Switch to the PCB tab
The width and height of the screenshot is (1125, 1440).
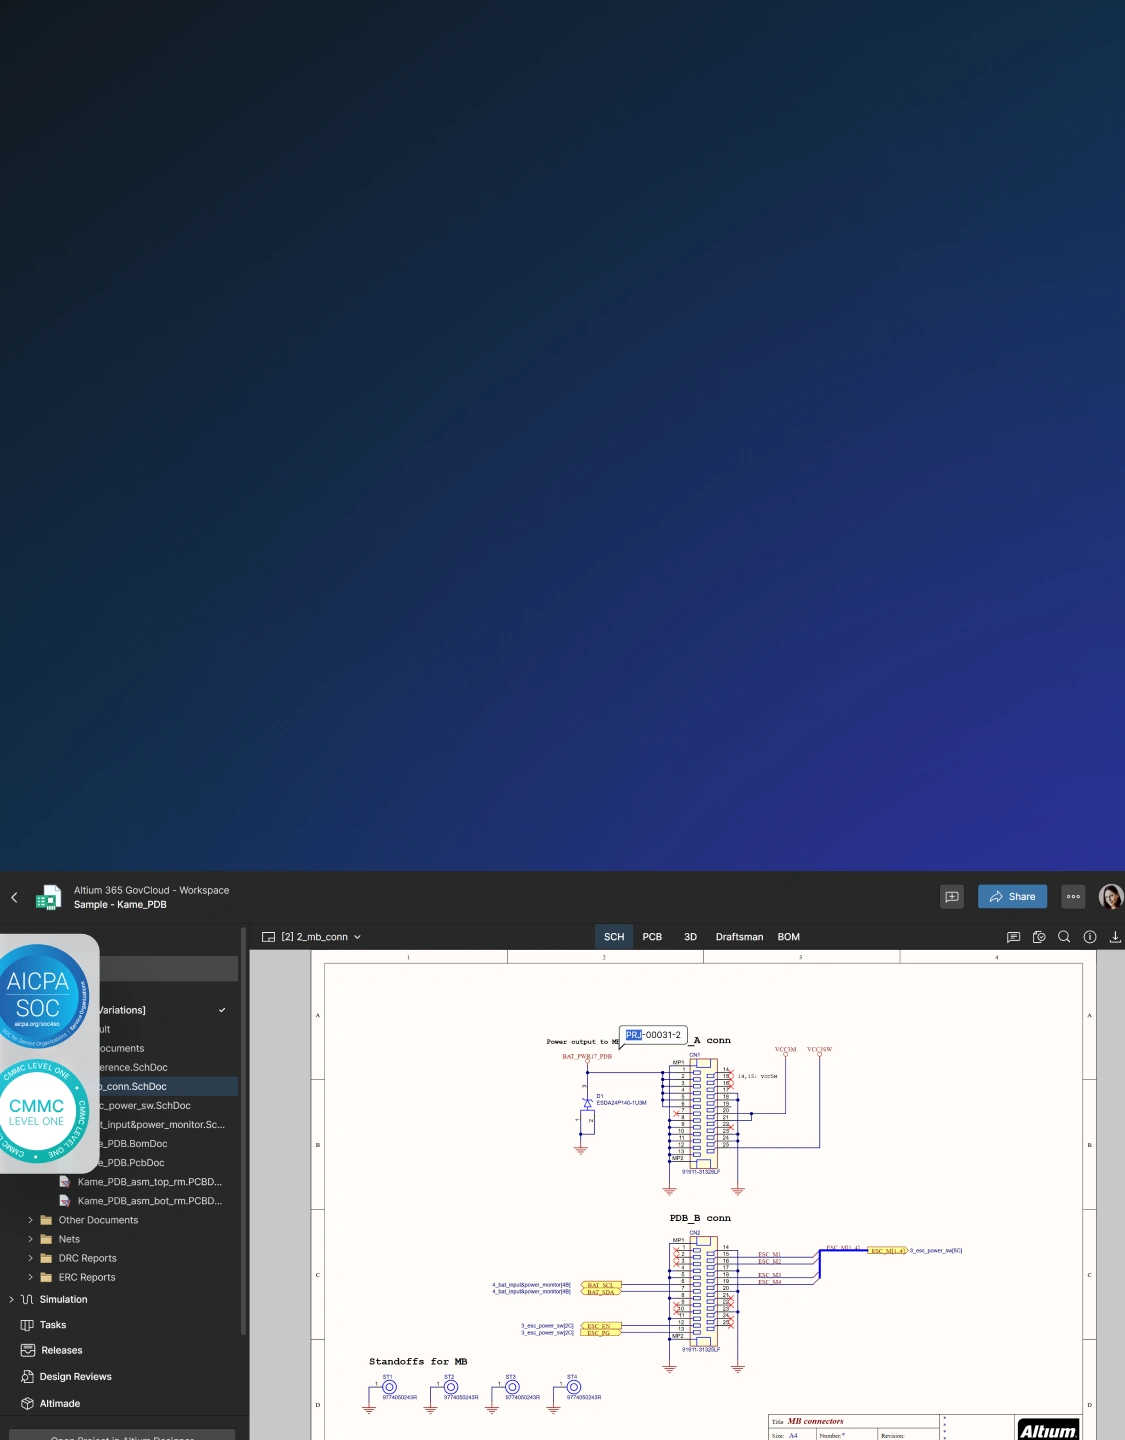(652, 937)
